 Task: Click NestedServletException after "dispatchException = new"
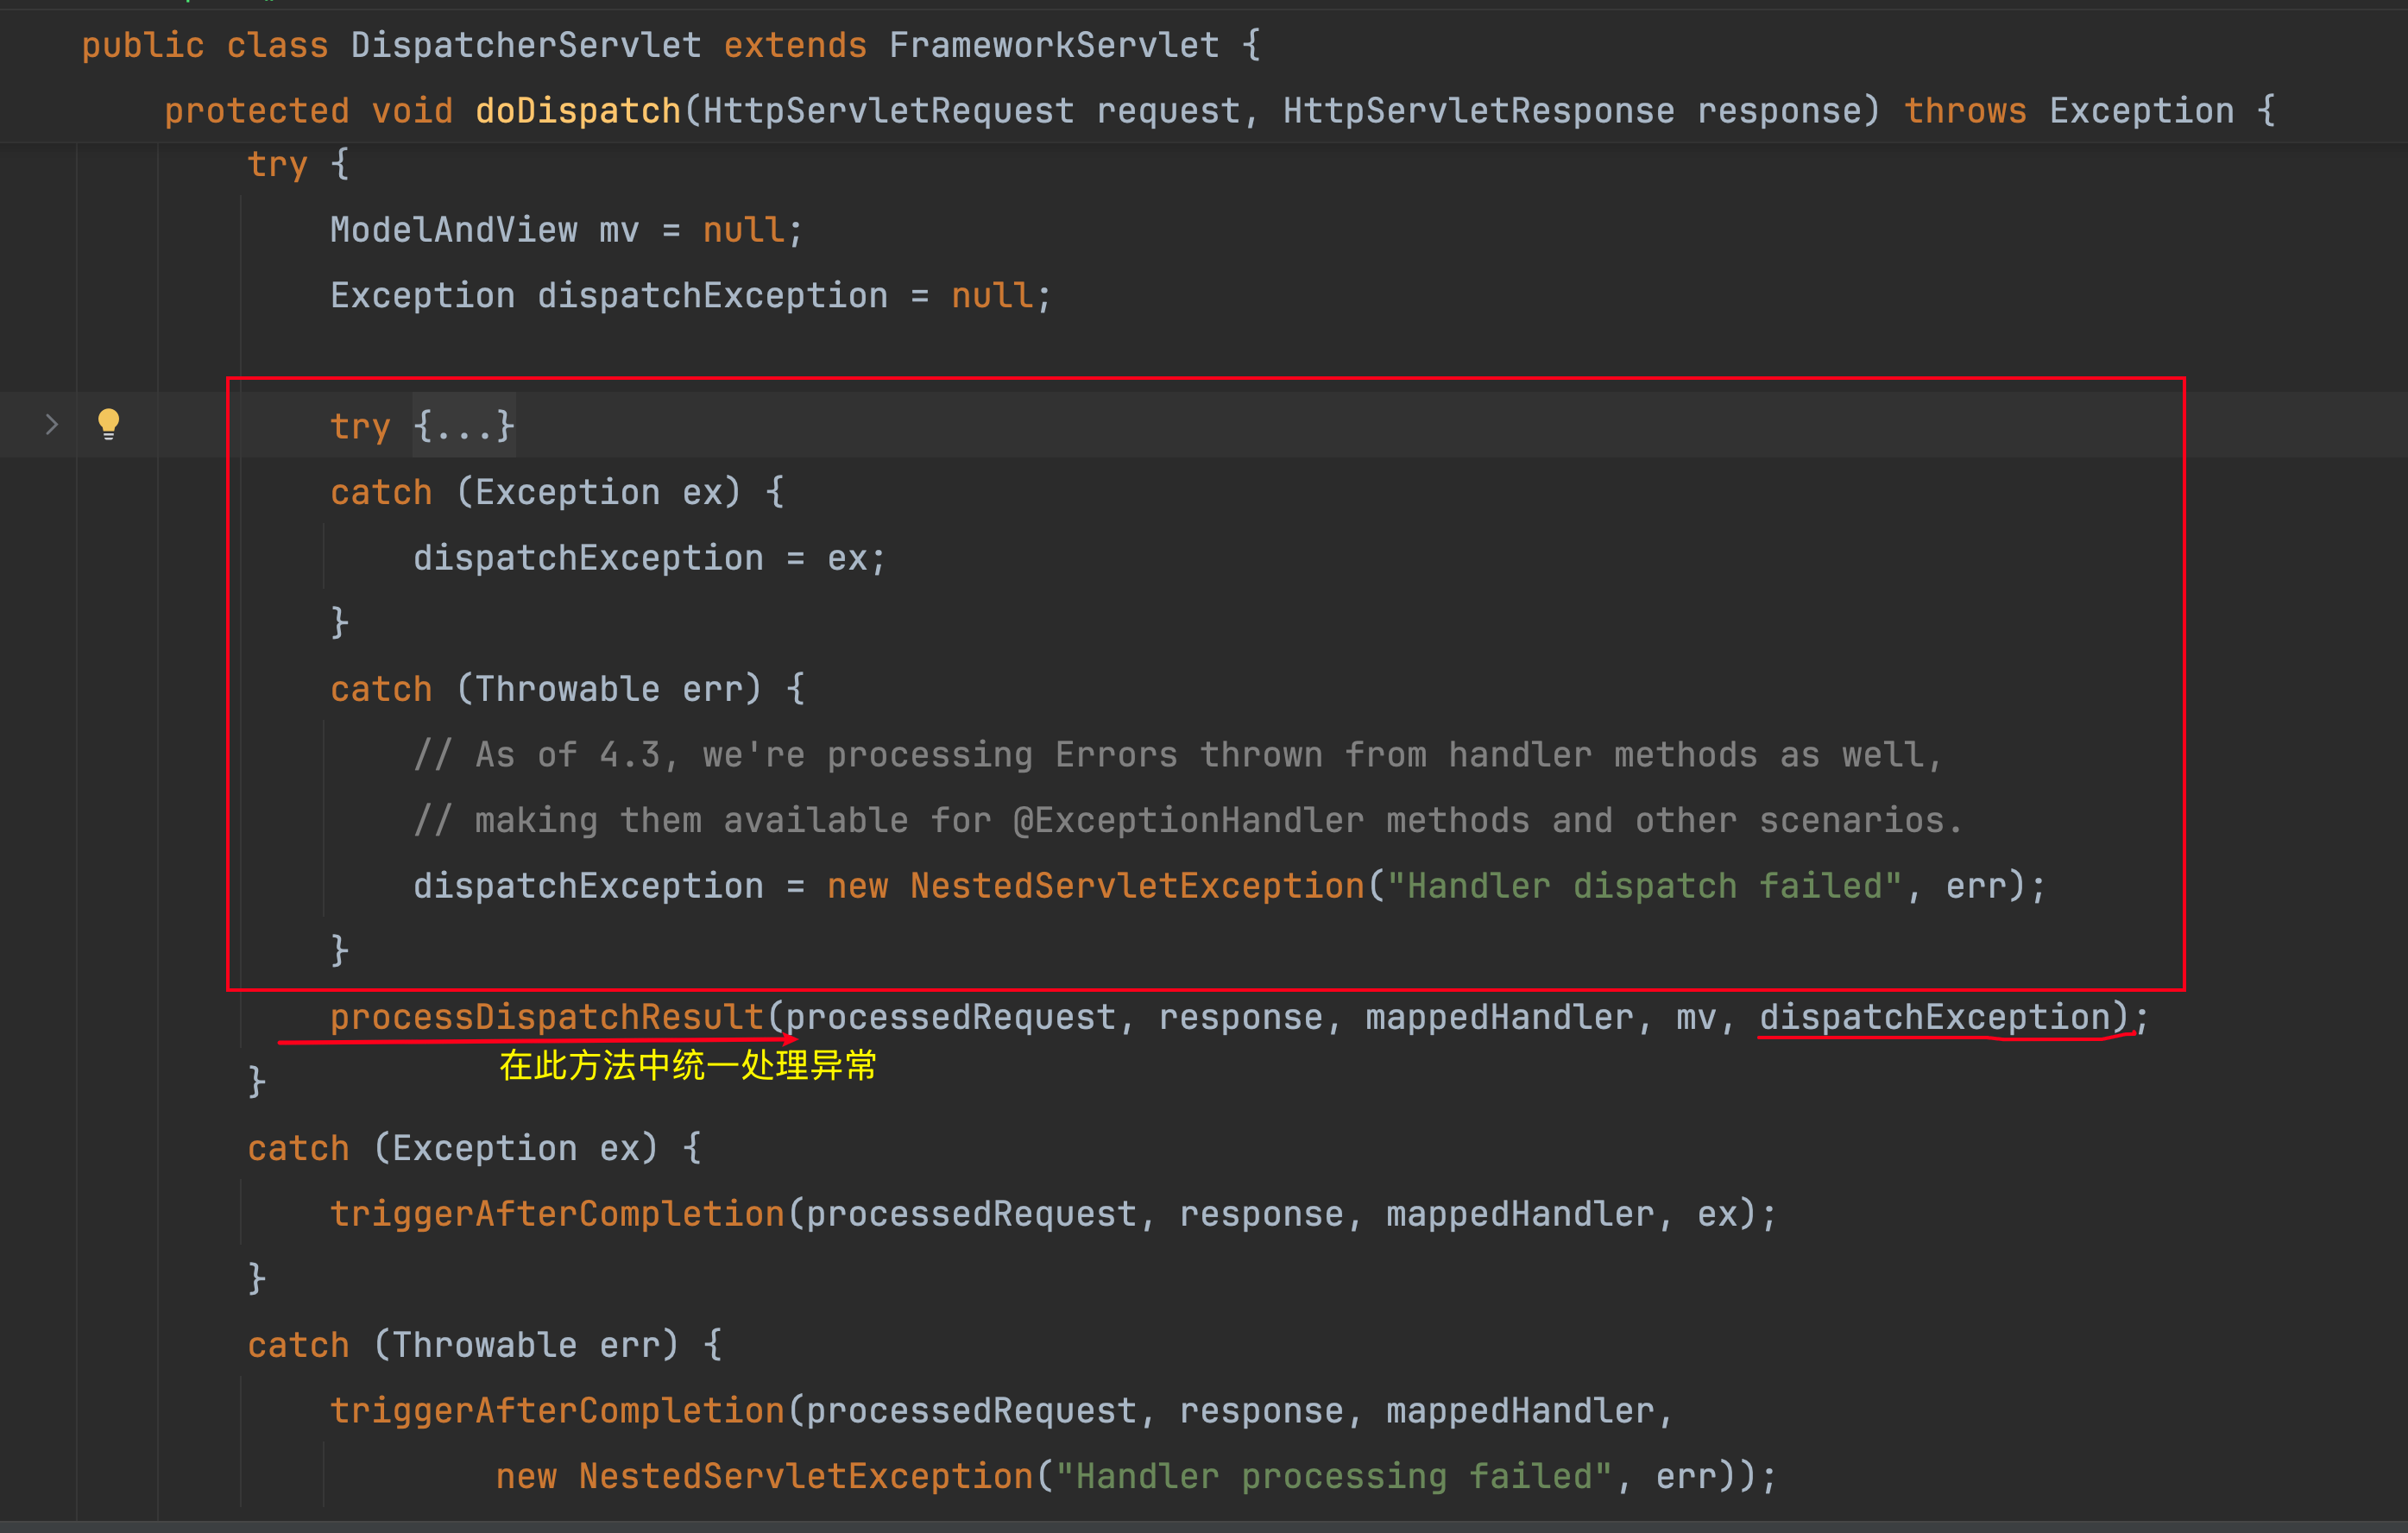click(1137, 886)
